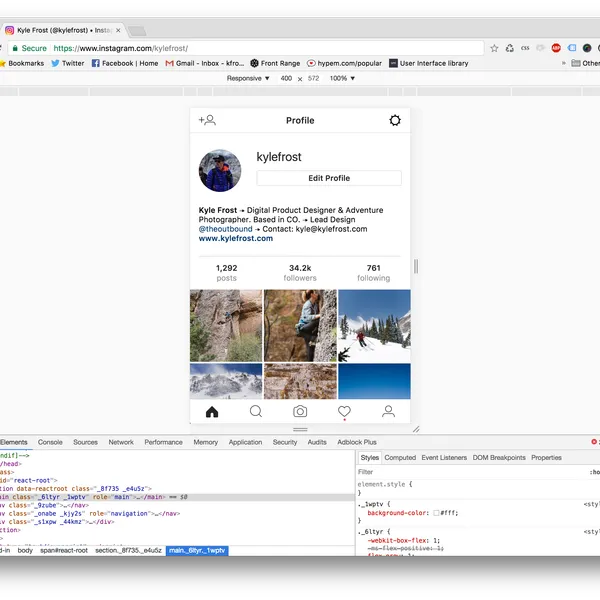Bookmark page with star icon
This screenshot has width=600, height=600.
pyautogui.click(x=494, y=48)
